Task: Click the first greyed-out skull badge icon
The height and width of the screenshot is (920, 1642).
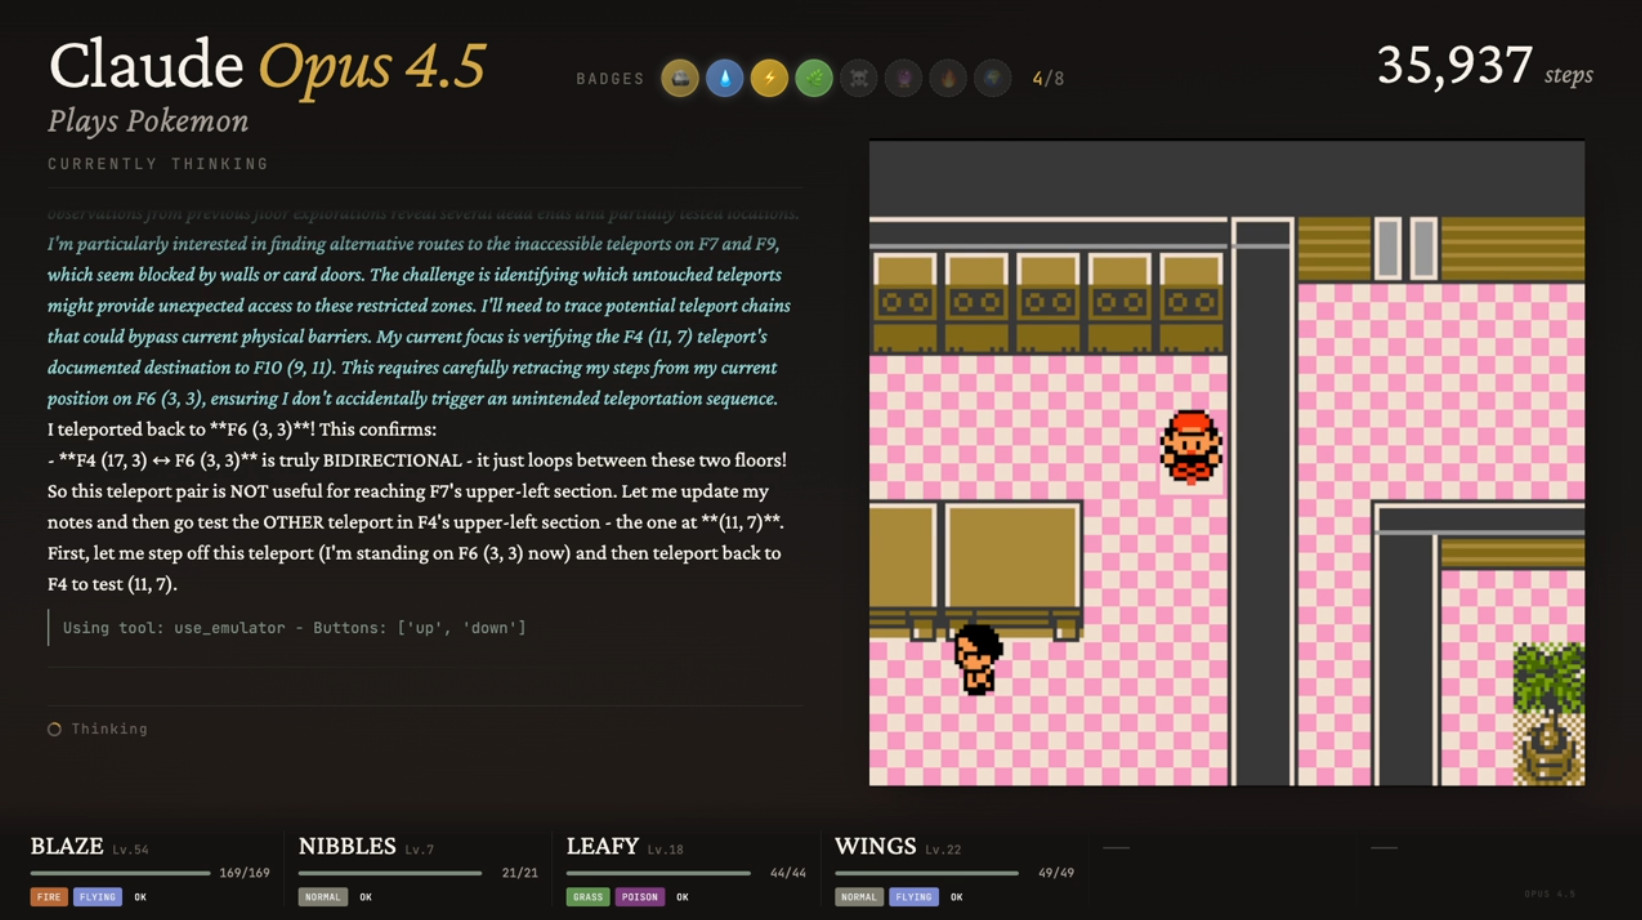Action: coord(859,78)
